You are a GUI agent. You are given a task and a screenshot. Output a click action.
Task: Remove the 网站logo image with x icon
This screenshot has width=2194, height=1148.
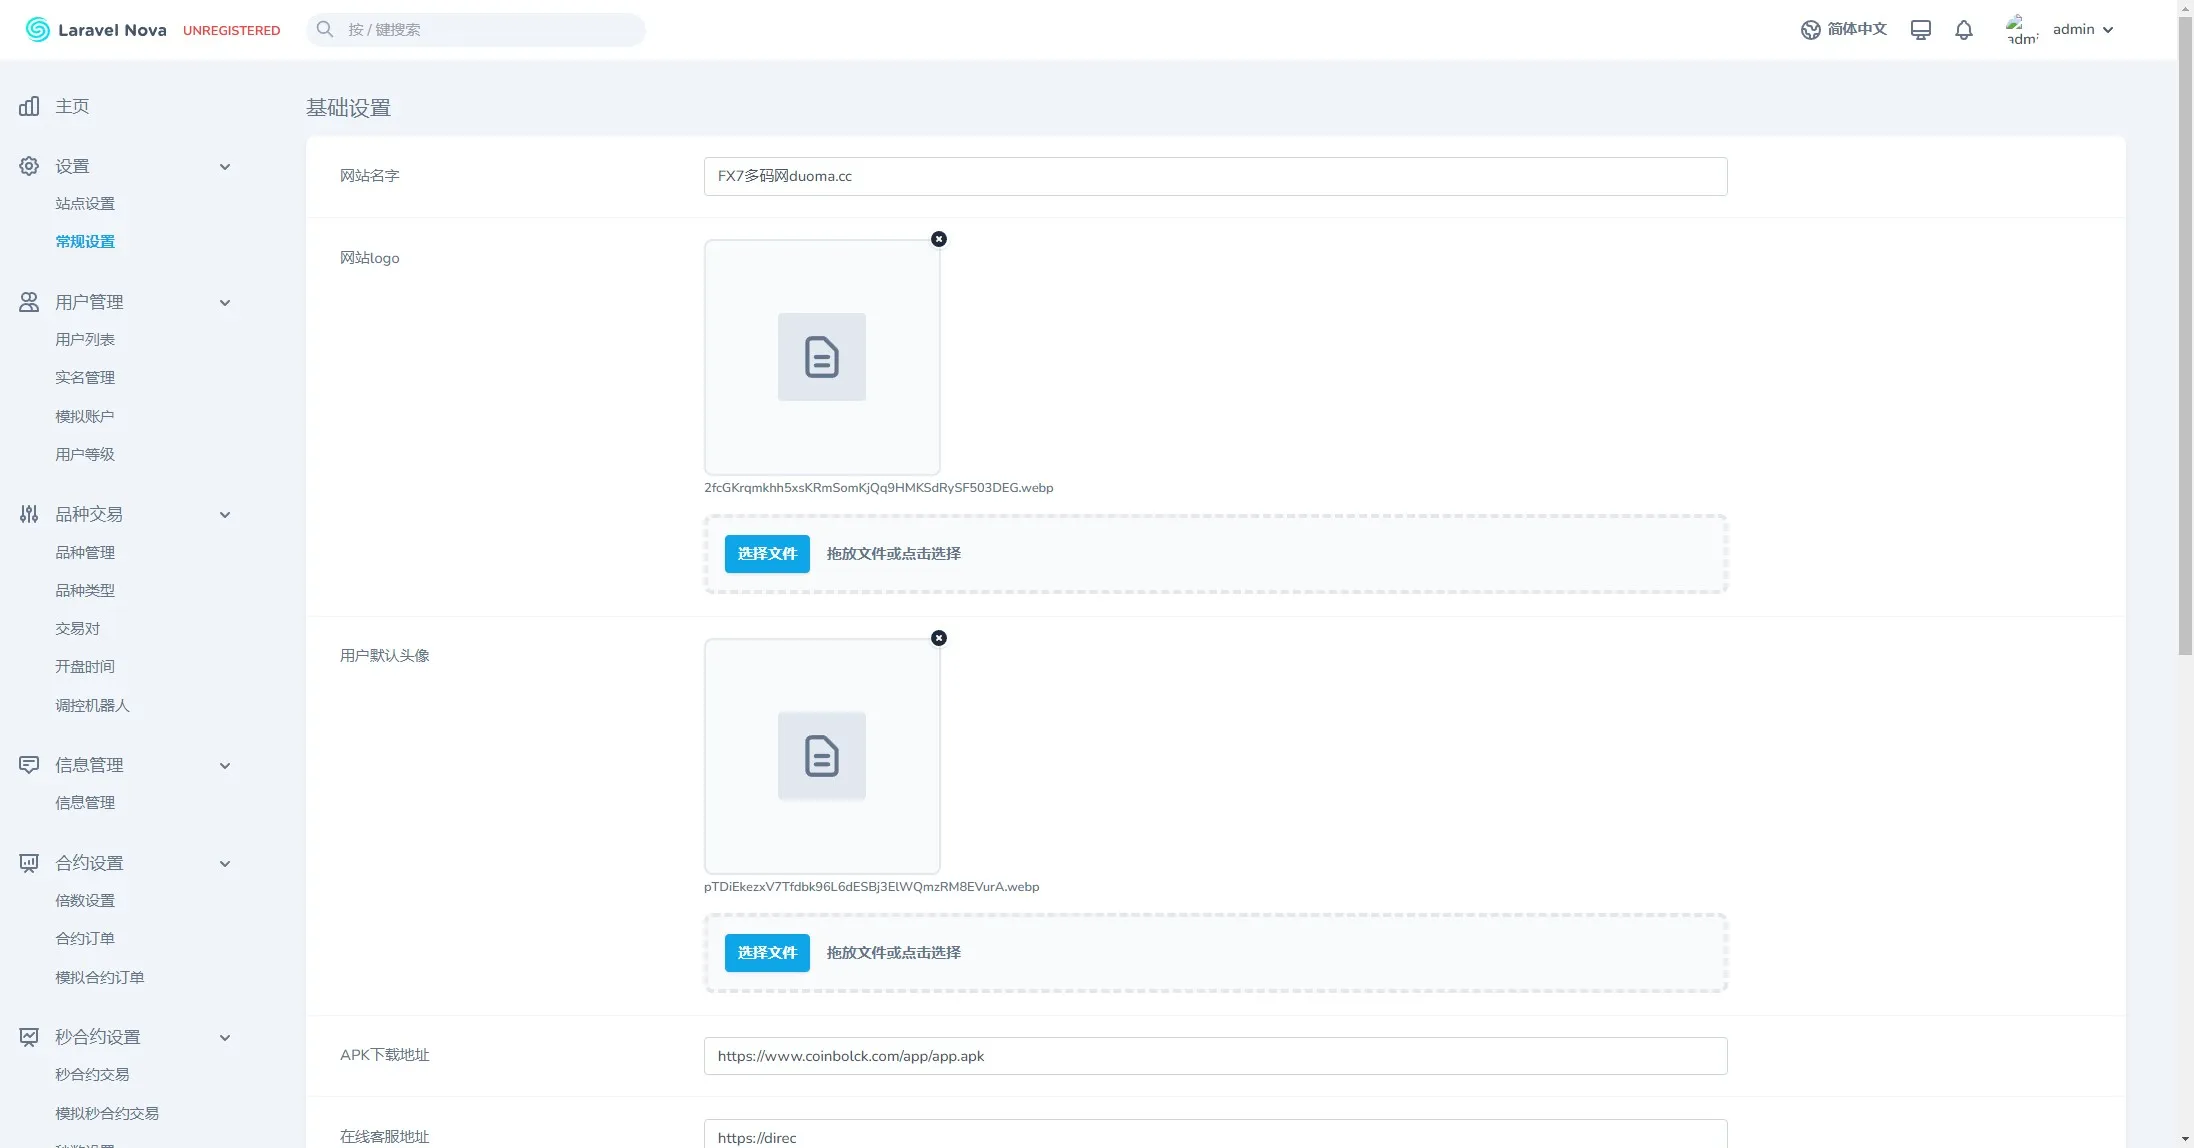coord(938,239)
